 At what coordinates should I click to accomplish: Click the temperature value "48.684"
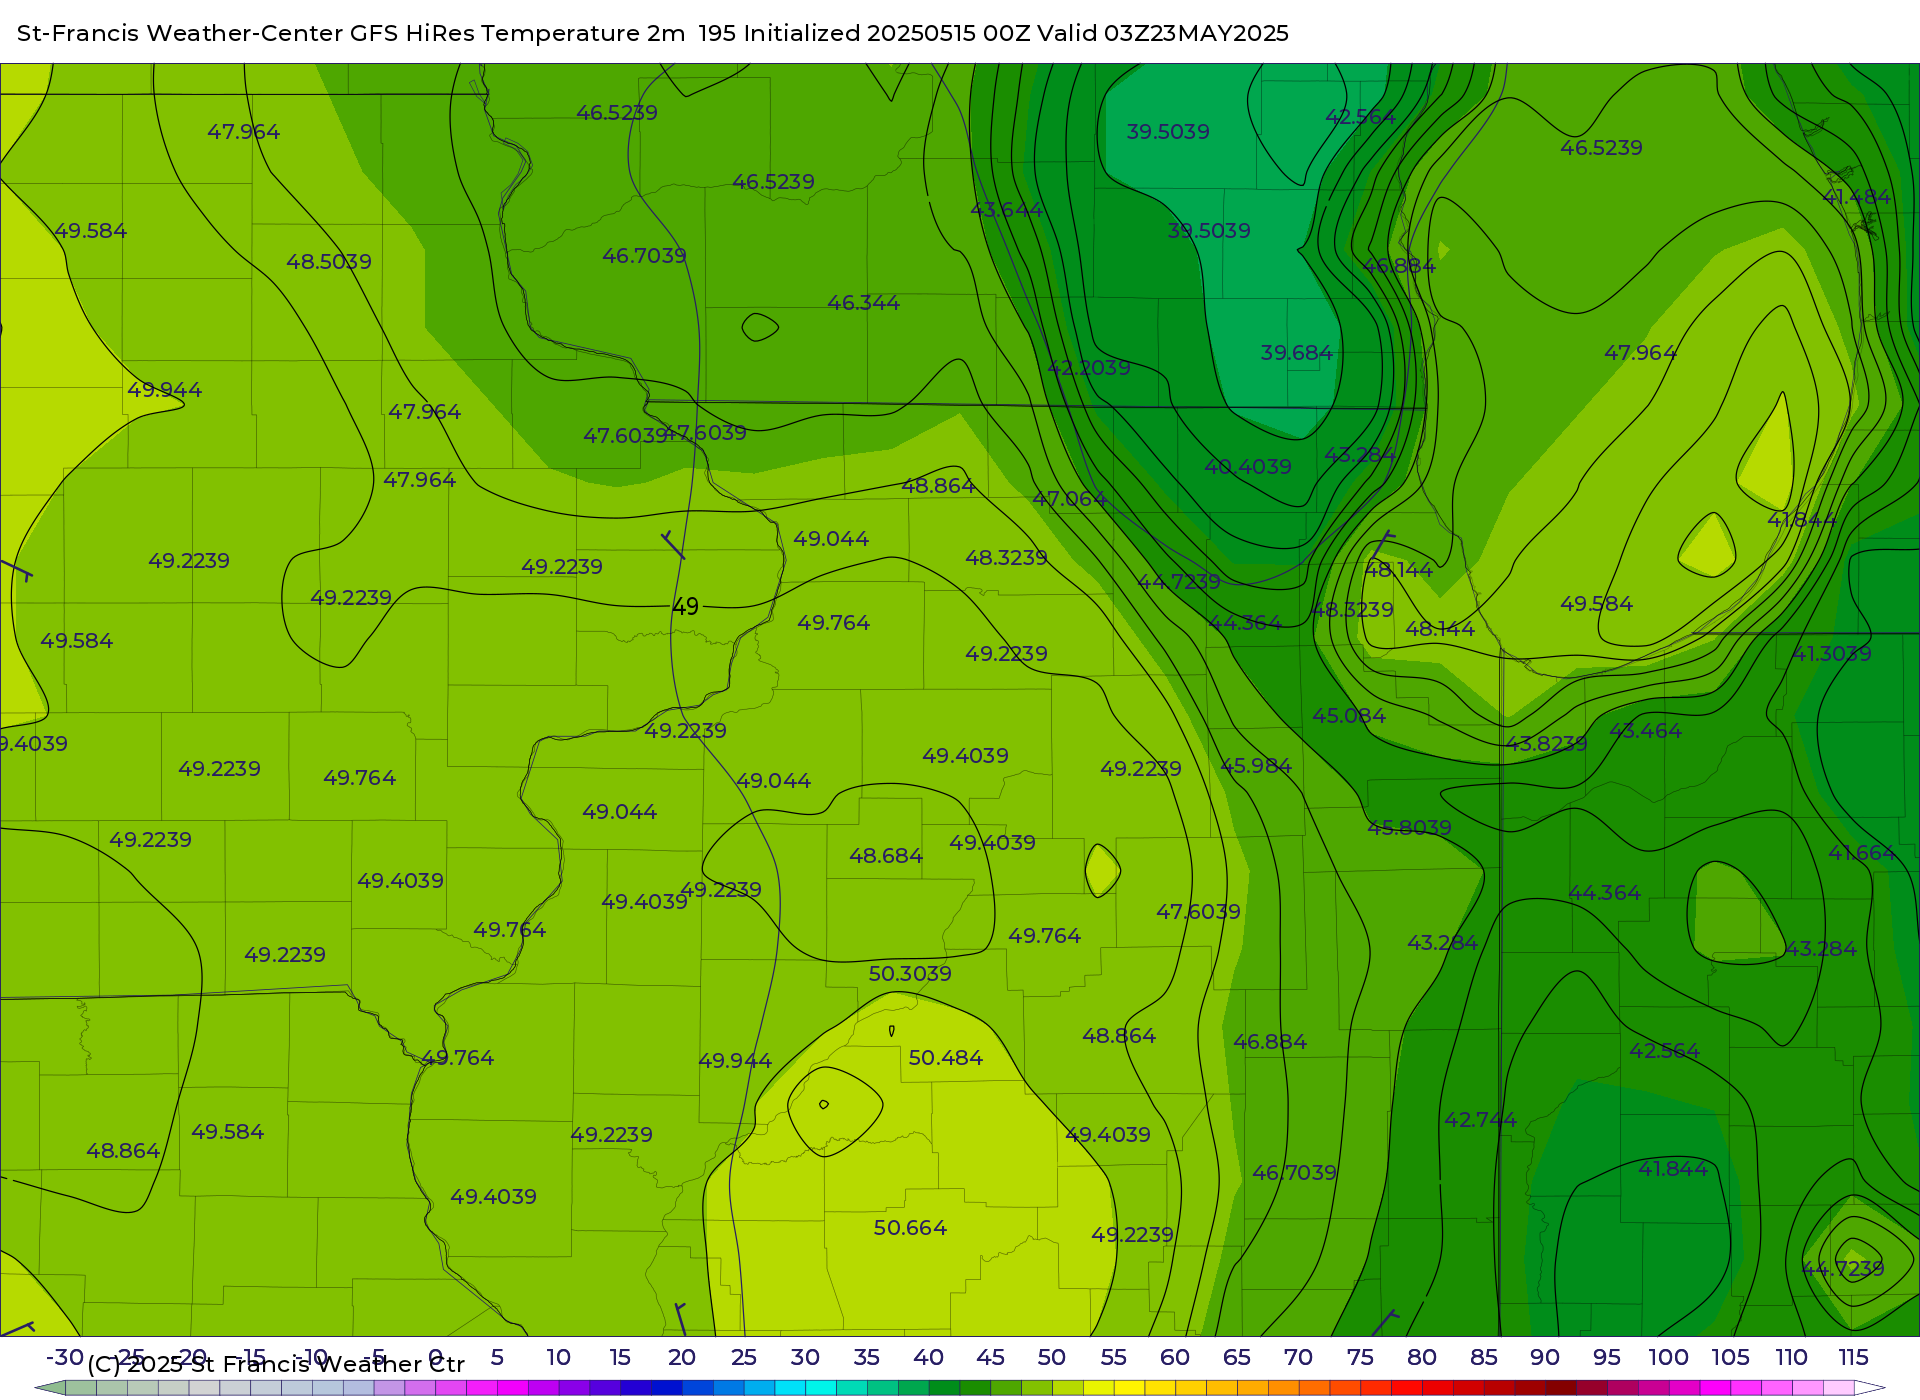(886, 855)
